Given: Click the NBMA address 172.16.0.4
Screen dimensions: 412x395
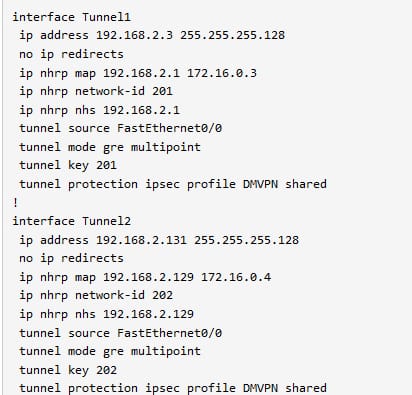Looking at the screenshot, I should point(236,277).
